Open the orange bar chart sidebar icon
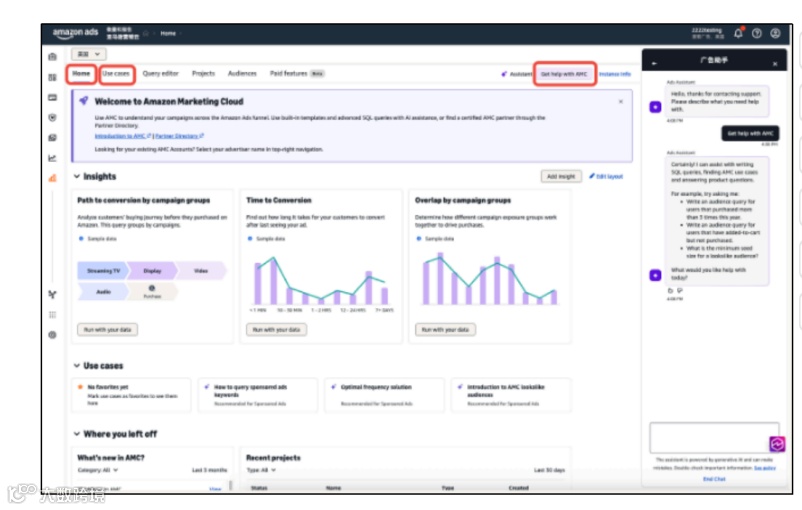The height and width of the screenshot is (510, 802). tap(52, 178)
